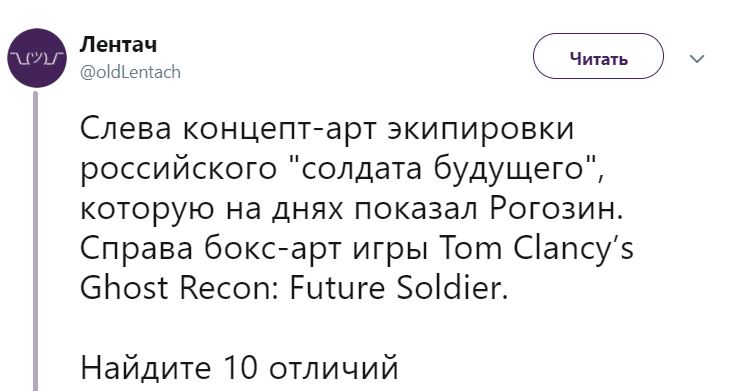Click the line "Найдите 10 отличий"
This screenshot has height=391, width=731.
(x=239, y=368)
